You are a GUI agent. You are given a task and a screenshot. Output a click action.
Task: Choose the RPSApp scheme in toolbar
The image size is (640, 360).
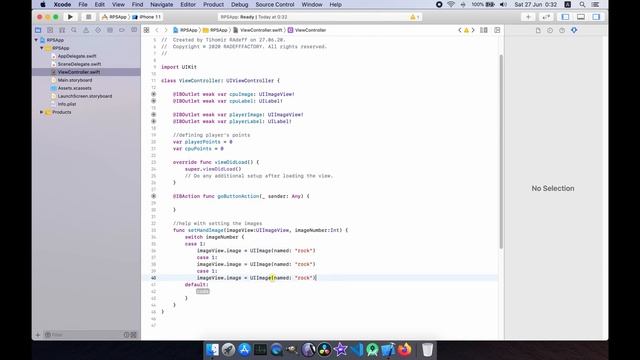[114, 17]
